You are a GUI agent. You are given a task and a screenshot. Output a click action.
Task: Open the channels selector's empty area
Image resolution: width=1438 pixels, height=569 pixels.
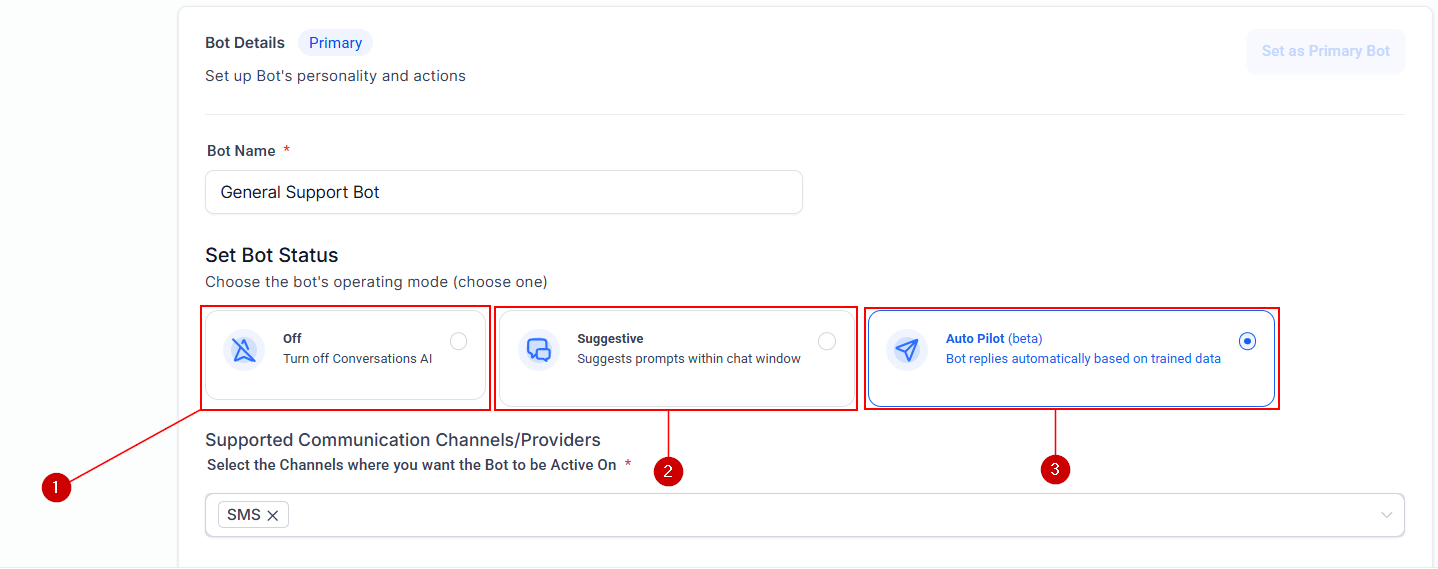[x=800, y=515]
